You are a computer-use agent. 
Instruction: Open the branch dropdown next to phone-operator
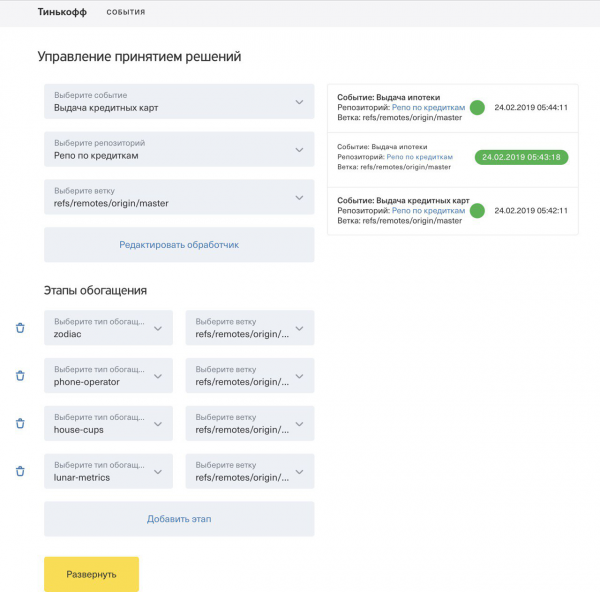coord(249,376)
